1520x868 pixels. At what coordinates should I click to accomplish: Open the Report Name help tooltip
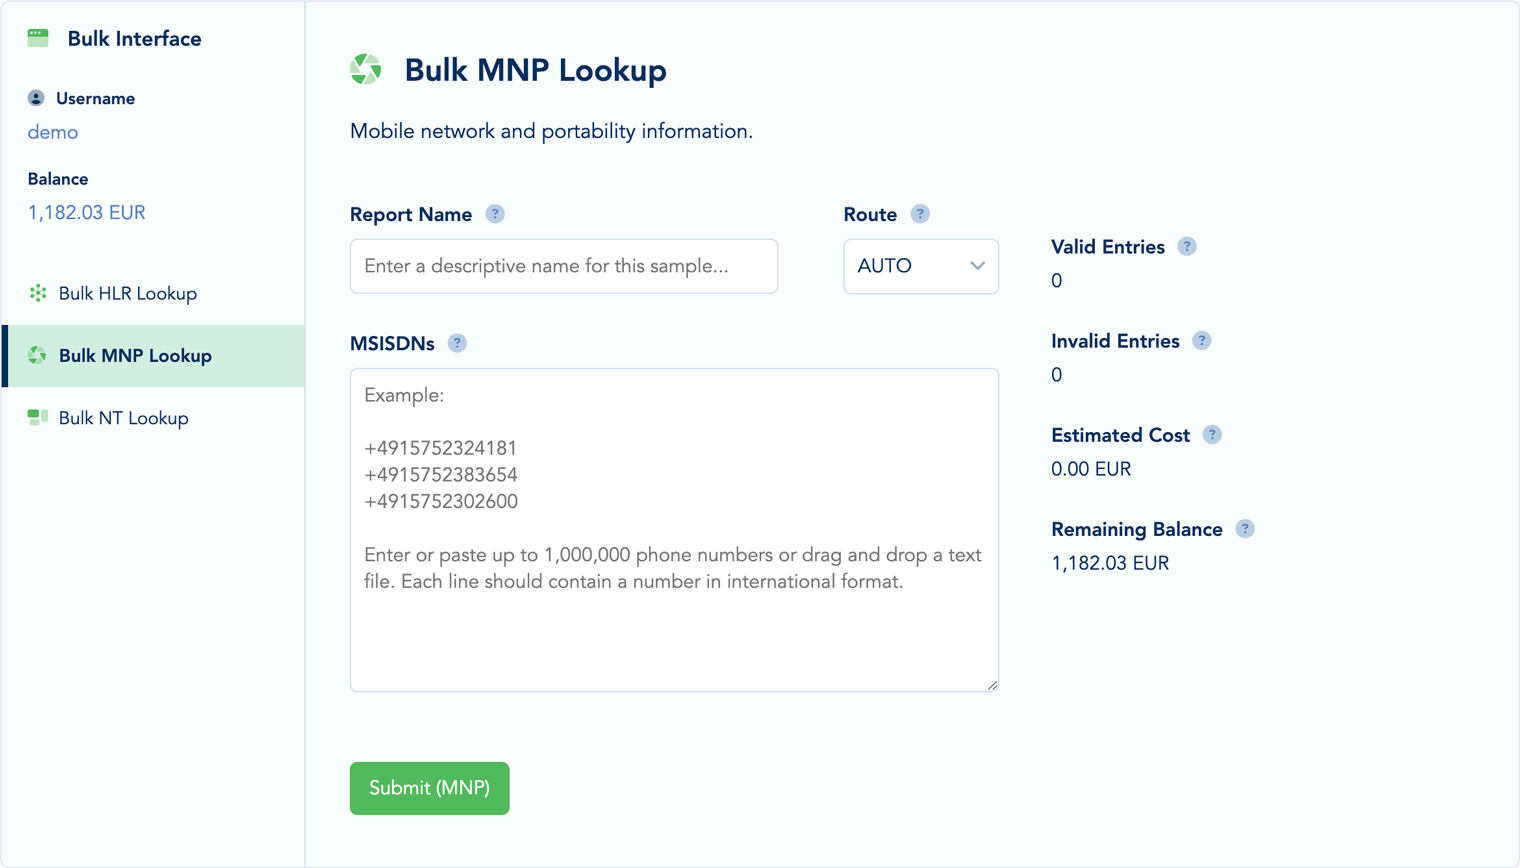[x=494, y=213]
